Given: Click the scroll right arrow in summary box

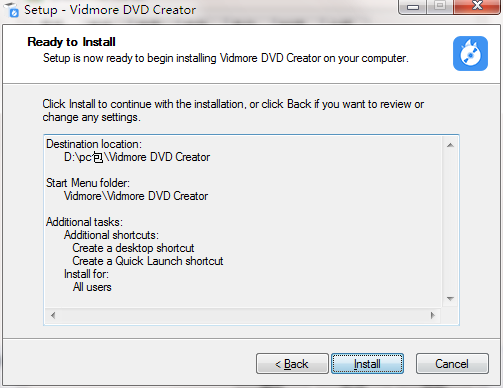Looking at the screenshot, I should (433, 315).
